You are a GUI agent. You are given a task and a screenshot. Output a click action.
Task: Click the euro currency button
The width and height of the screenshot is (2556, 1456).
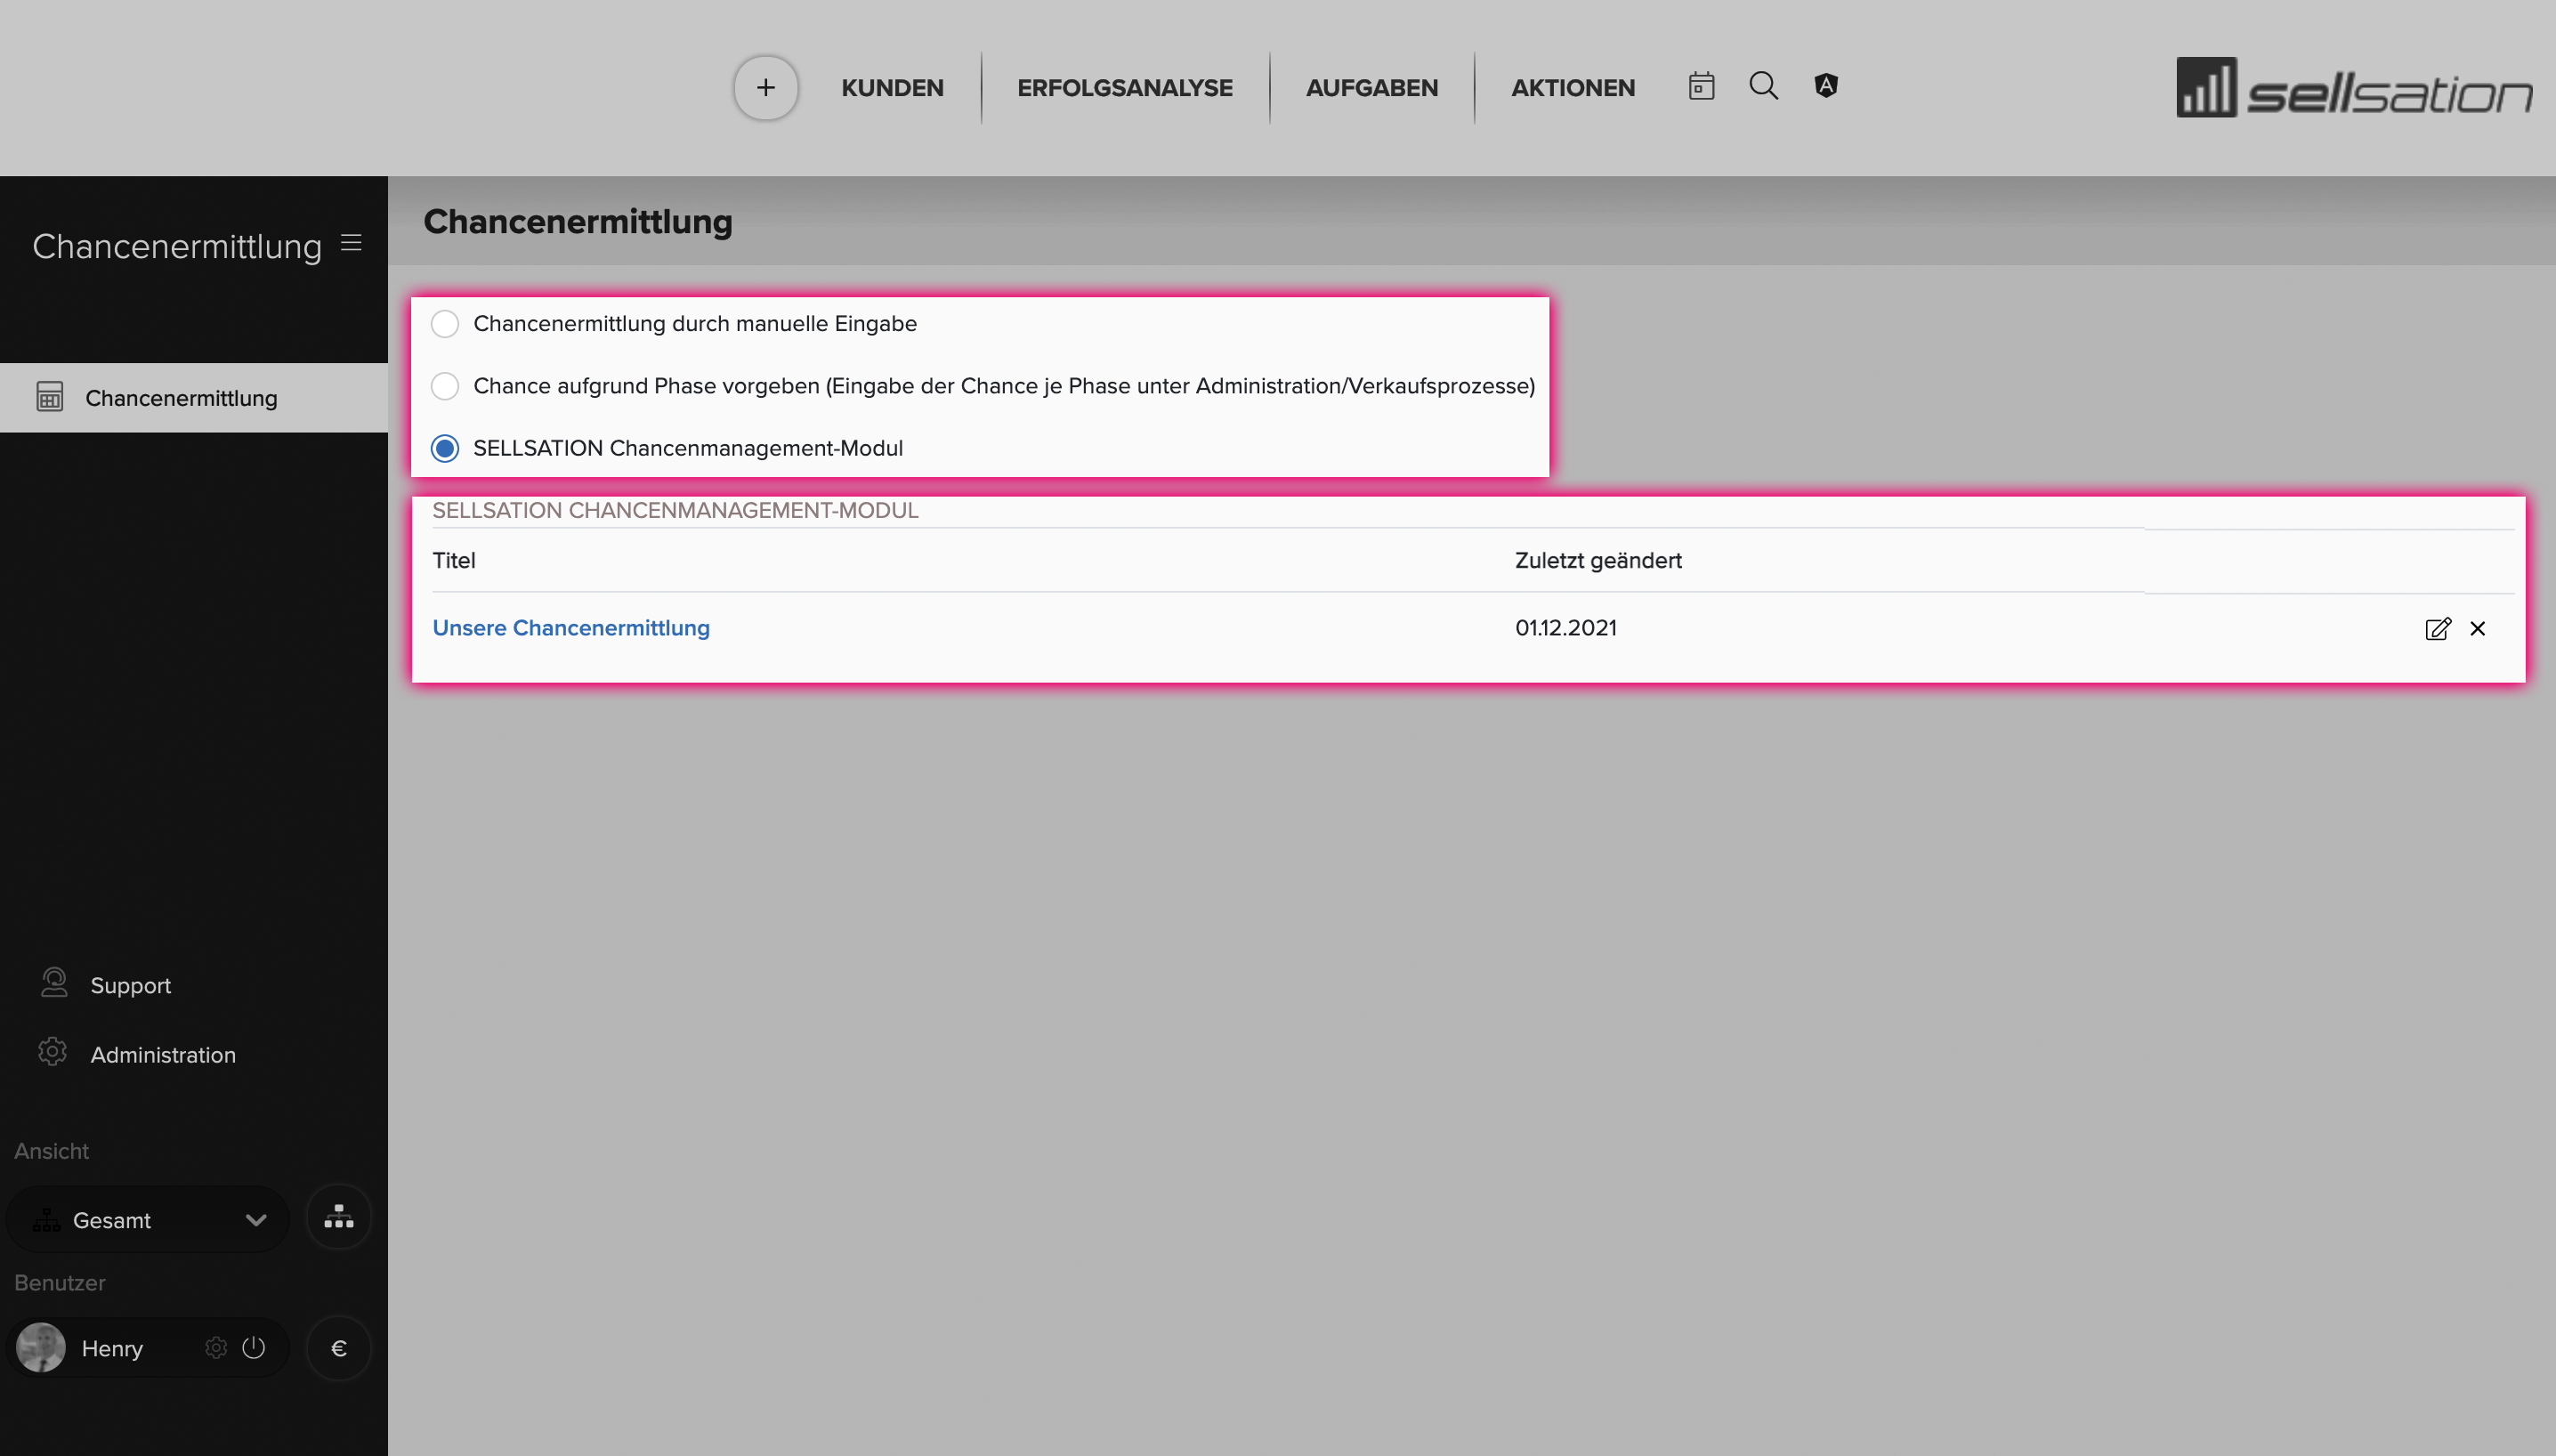tap(339, 1348)
